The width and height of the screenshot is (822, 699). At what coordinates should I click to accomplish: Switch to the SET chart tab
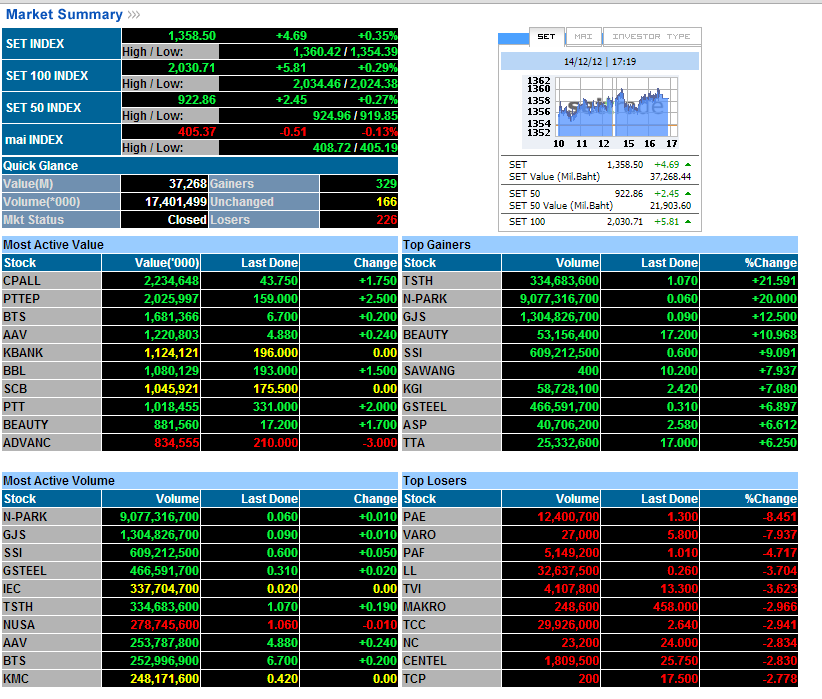coord(546,37)
